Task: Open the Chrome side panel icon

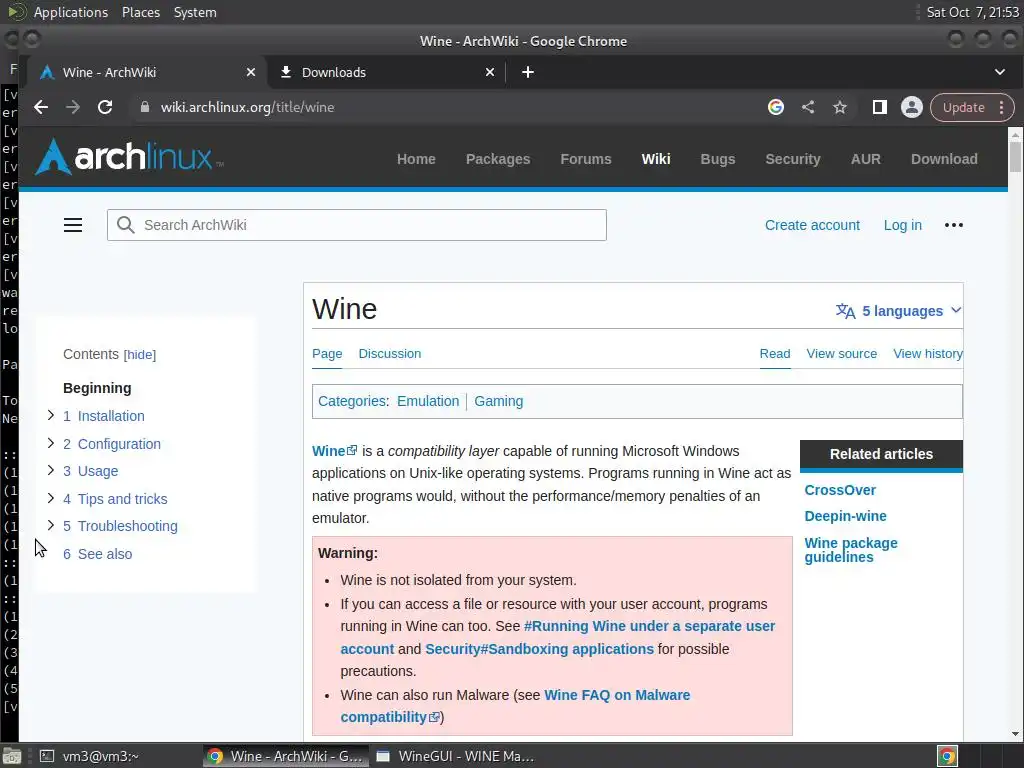Action: click(x=880, y=107)
